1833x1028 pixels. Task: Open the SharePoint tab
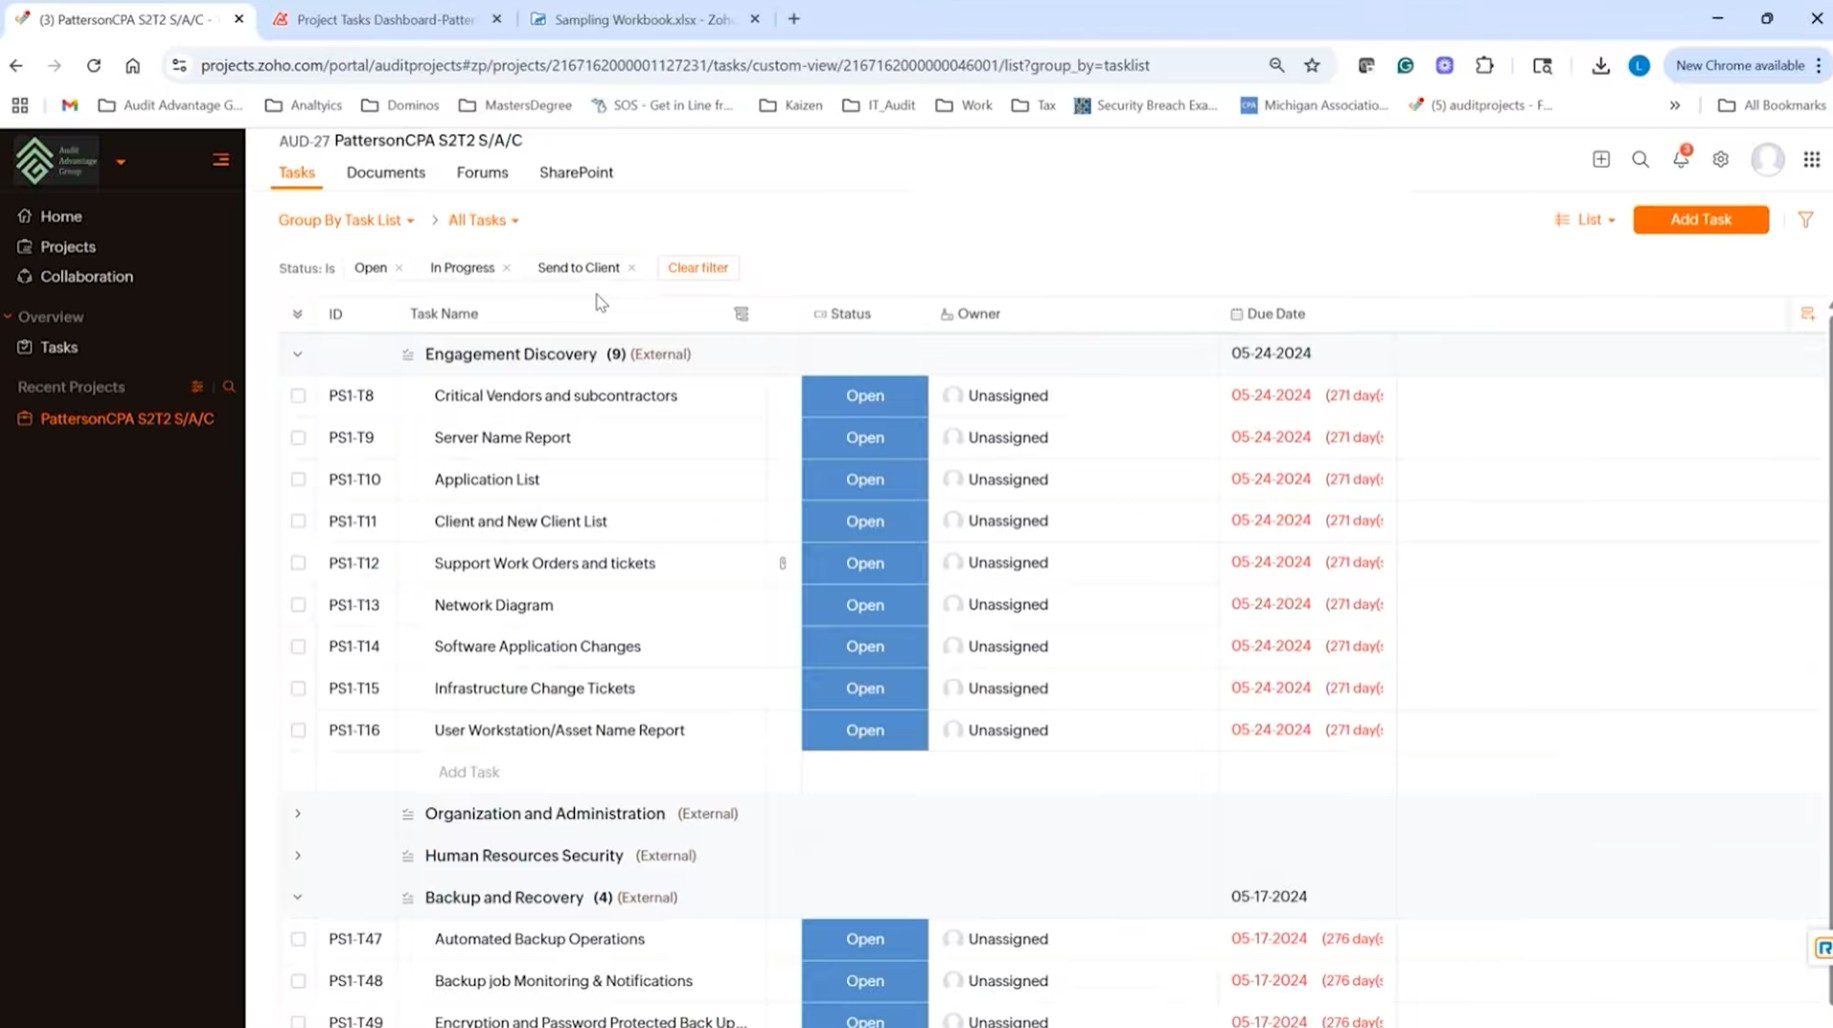576,172
